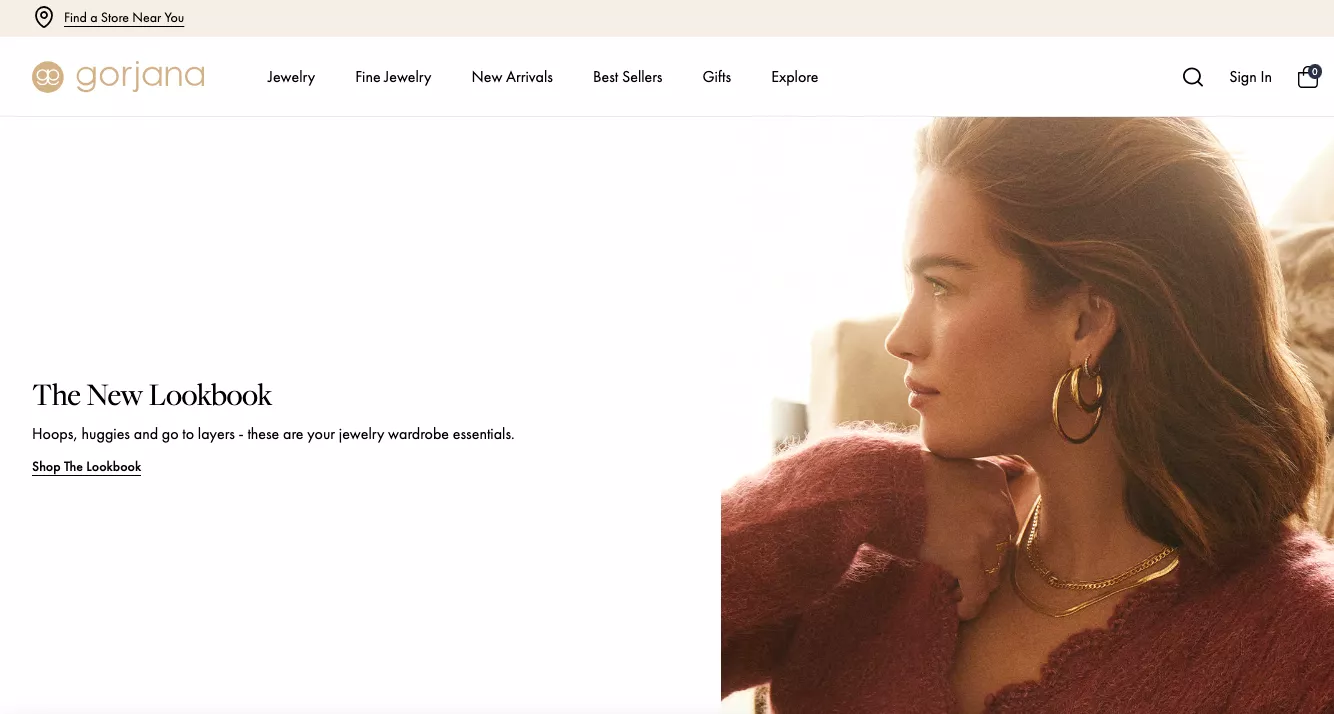Click the search magnifying glass icon
The image size is (1334, 714).
[1193, 77]
